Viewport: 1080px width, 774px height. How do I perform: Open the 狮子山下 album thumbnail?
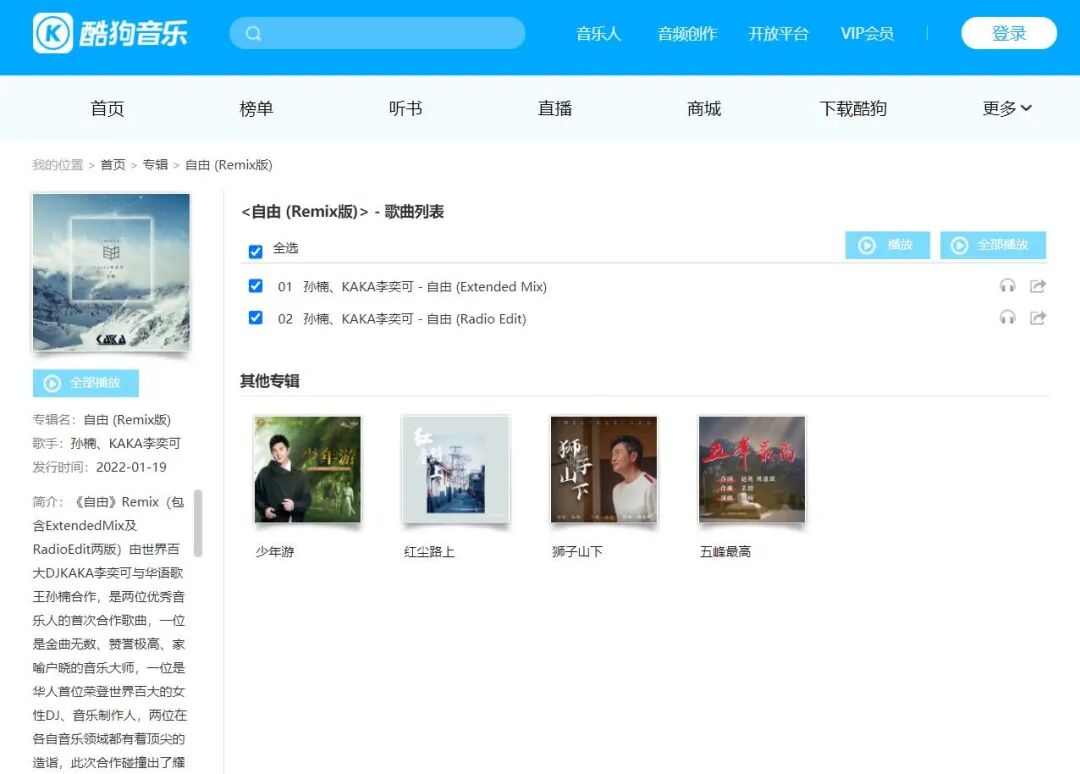tap(604, 469)
